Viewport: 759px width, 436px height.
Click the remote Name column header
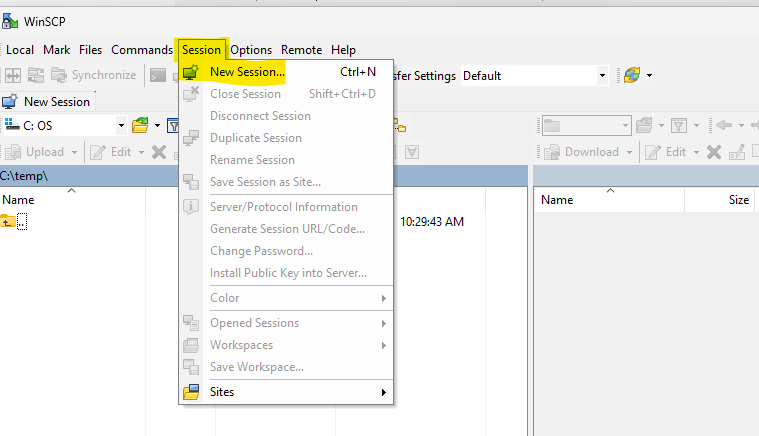pos(609,199)
